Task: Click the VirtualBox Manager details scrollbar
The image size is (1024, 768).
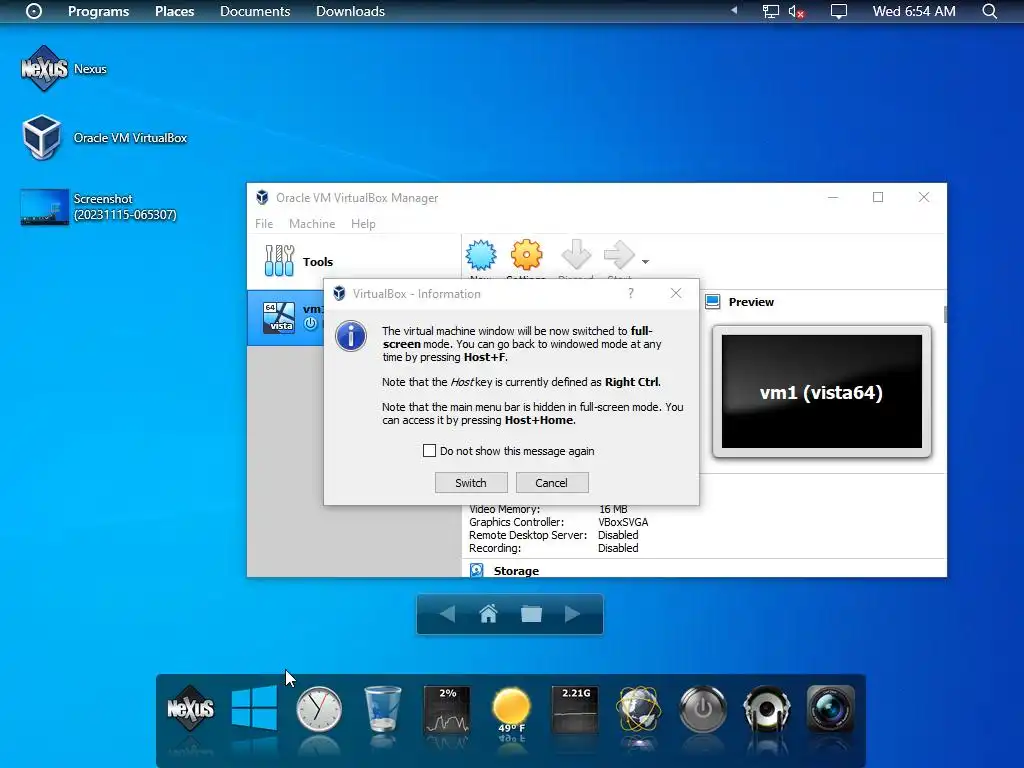Action: point(944,314)
